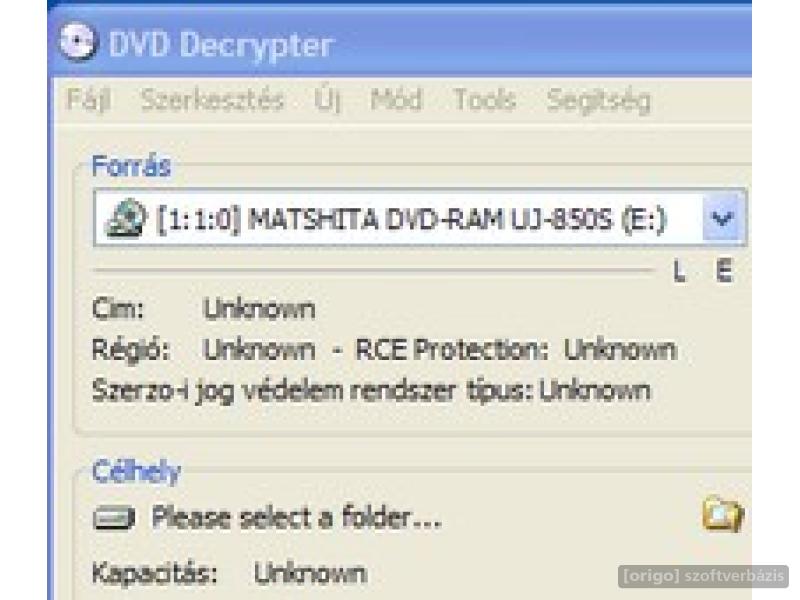Image resolution: width=800 pixels, height=600 pixels.
Task: Click the L indicator under the source drive
Action: pyautogui.click(x=679, y=271)
